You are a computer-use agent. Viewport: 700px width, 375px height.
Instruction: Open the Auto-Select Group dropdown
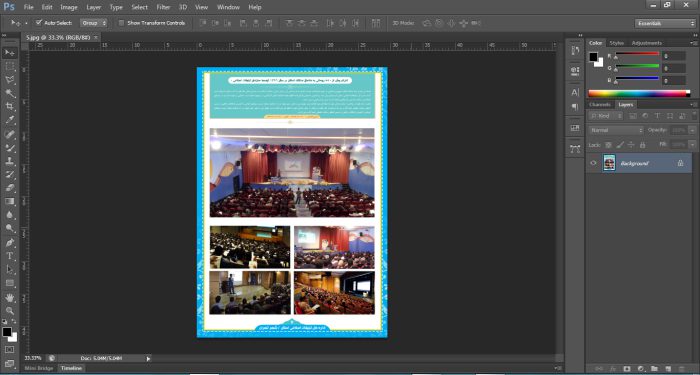click(93, 23)
